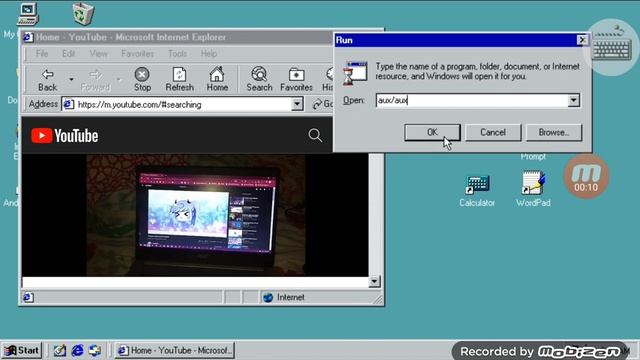Go to Home page in Internet Explorer
Viewport: 640px width, 360px height.
pos(217,80)
